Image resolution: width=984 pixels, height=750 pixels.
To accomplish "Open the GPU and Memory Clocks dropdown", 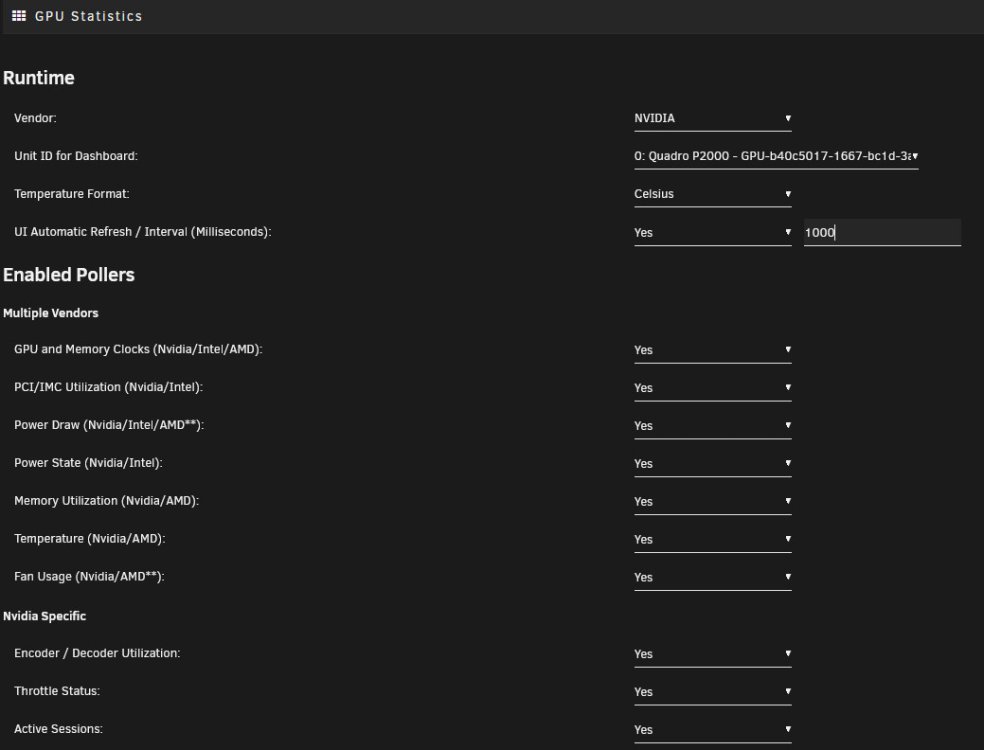I will pos(712,350).
